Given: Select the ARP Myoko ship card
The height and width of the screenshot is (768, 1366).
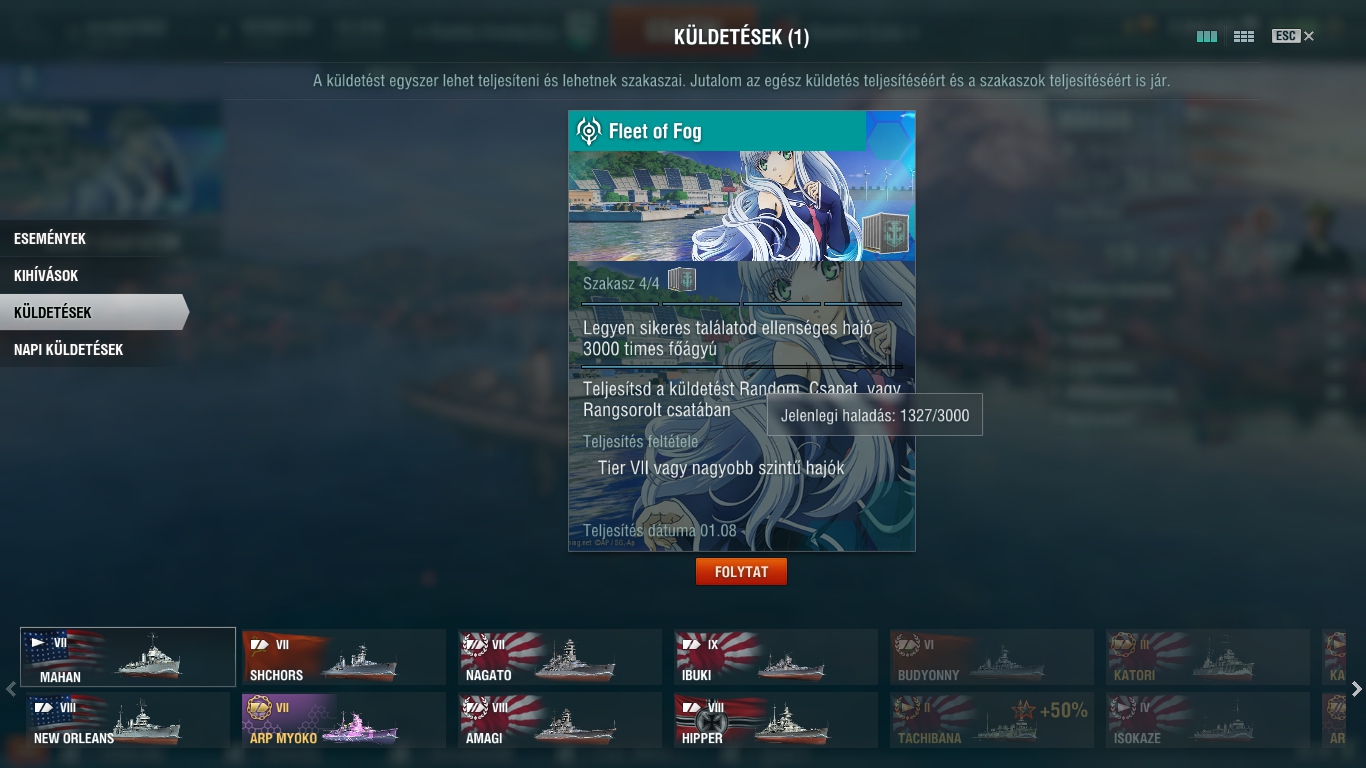Looking at the screenshot, I should (x=343, y=720).
